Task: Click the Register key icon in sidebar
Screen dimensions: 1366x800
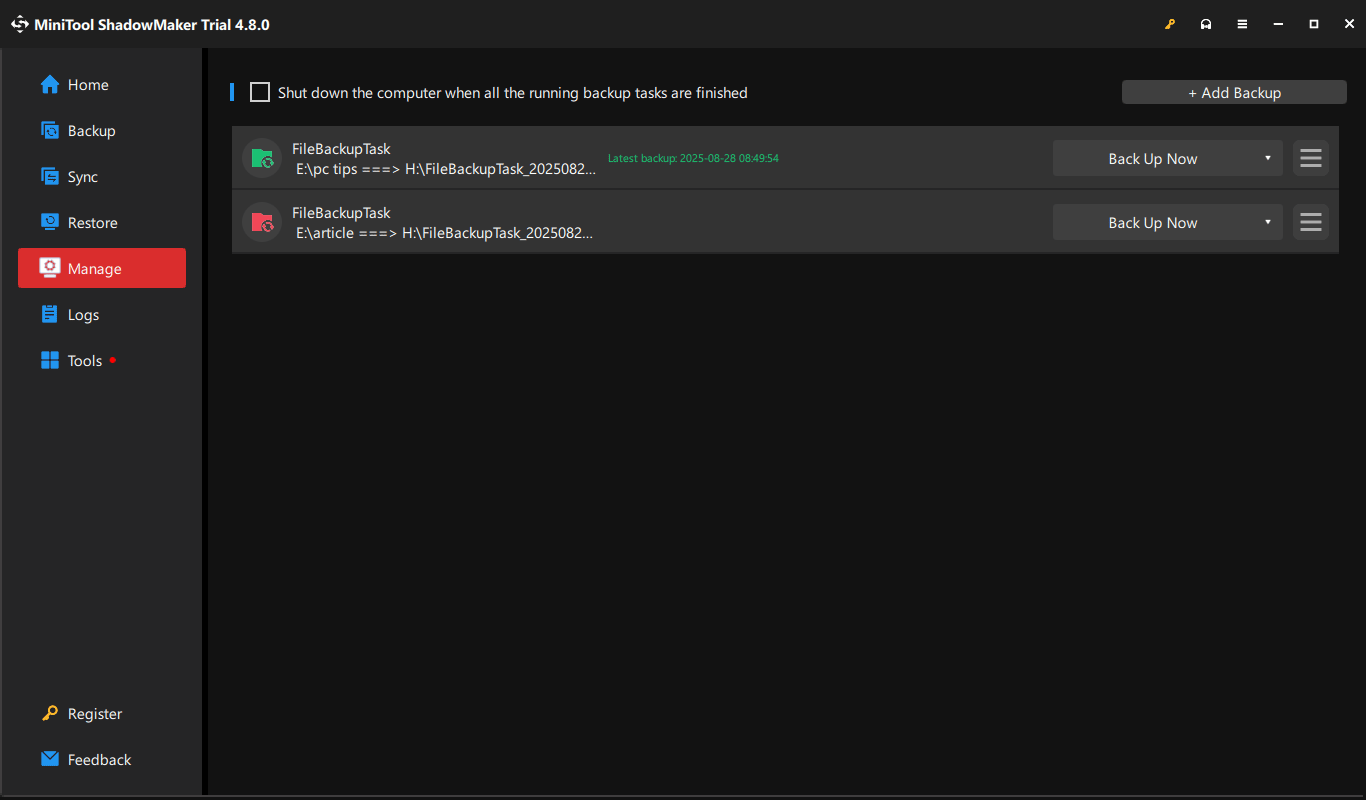Action: [50, 714]
